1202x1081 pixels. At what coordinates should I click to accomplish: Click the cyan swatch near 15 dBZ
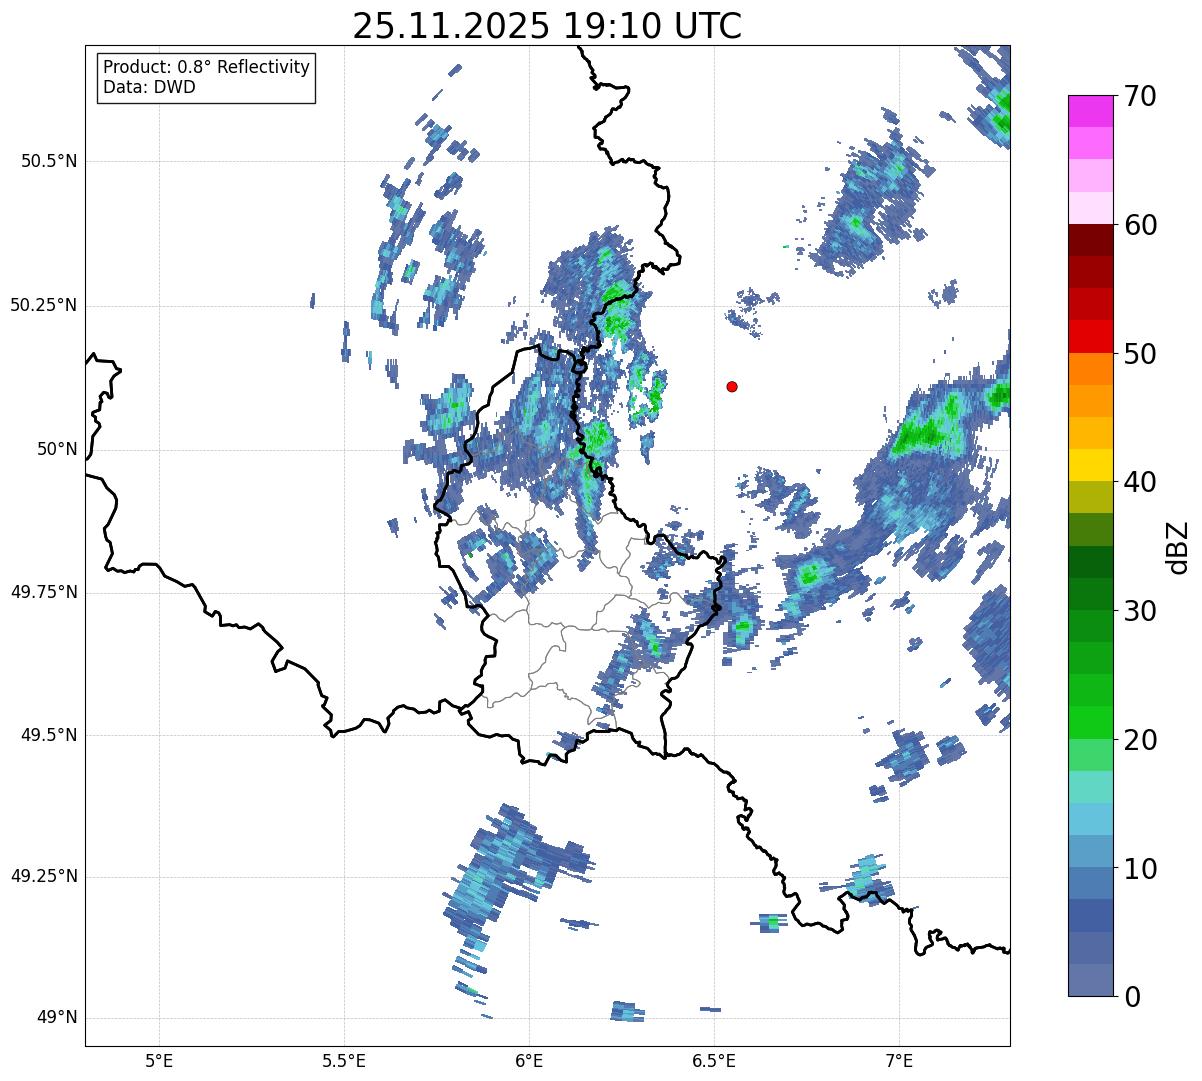click(1091, 819)
